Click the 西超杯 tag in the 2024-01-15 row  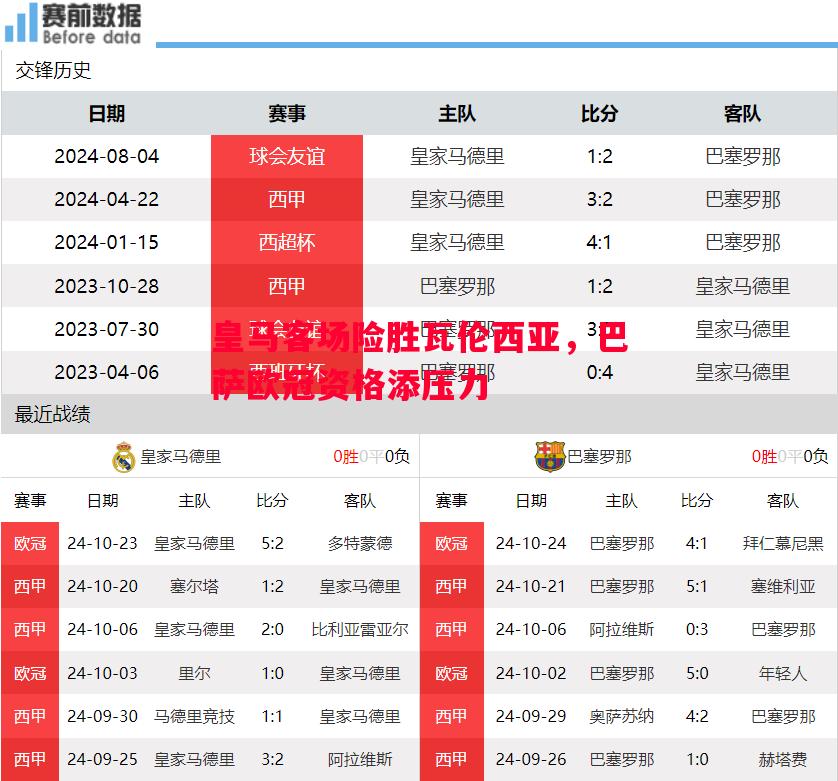pyautogui.click(x=286, y=242)
